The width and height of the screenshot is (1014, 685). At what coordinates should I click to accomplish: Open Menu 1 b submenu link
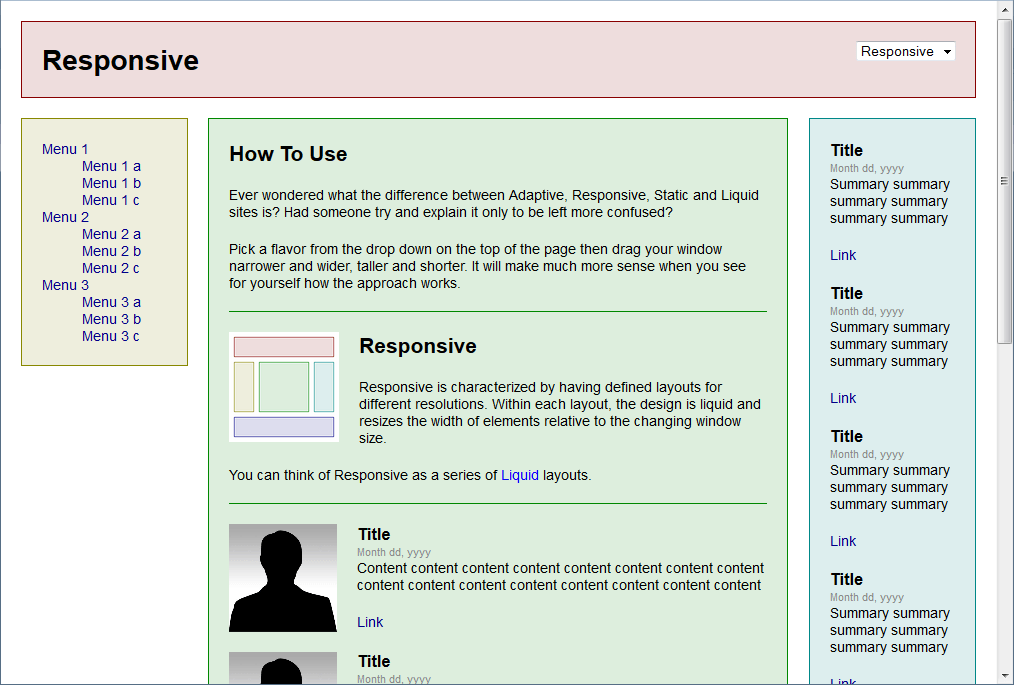tap(111, 183)
